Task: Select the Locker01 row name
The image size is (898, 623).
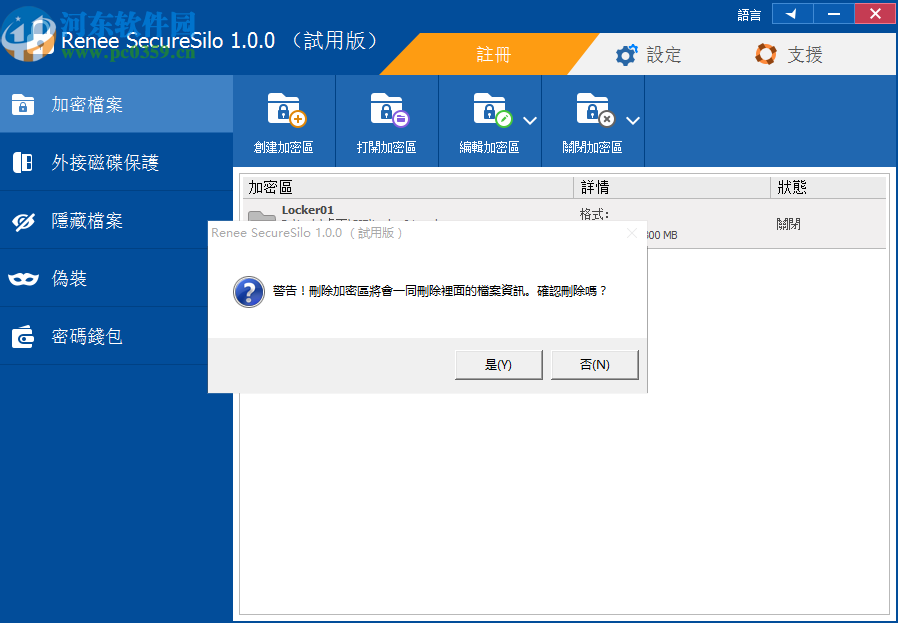Action: 308,210
